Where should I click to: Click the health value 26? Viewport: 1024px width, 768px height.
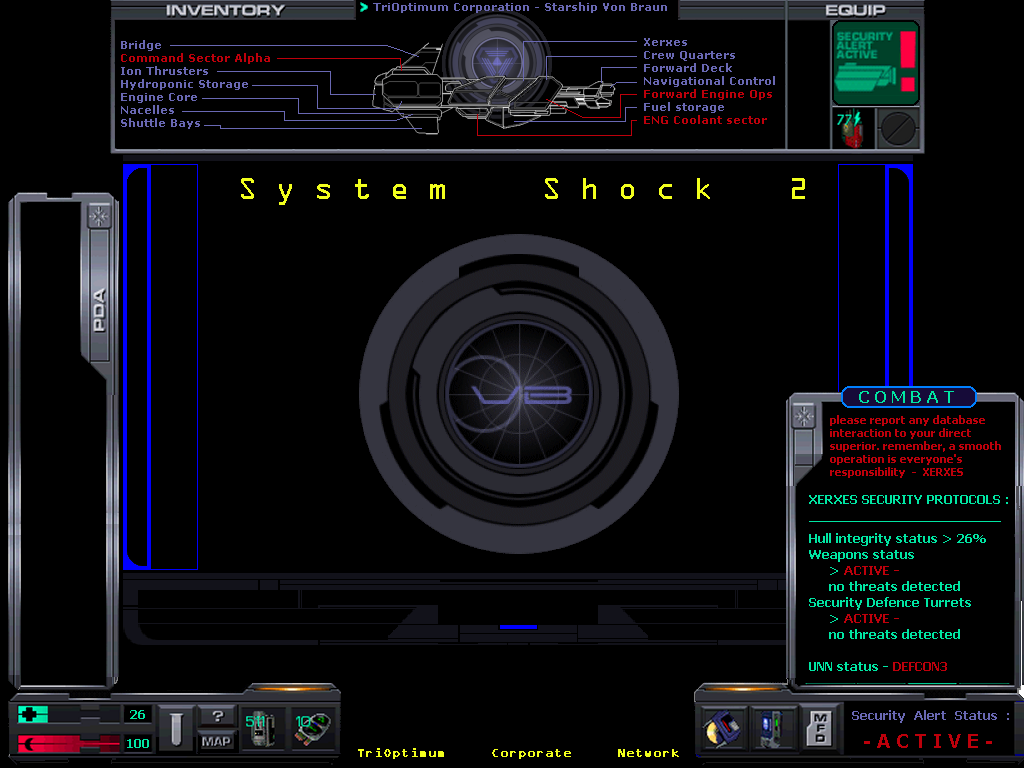coord(137,714)
